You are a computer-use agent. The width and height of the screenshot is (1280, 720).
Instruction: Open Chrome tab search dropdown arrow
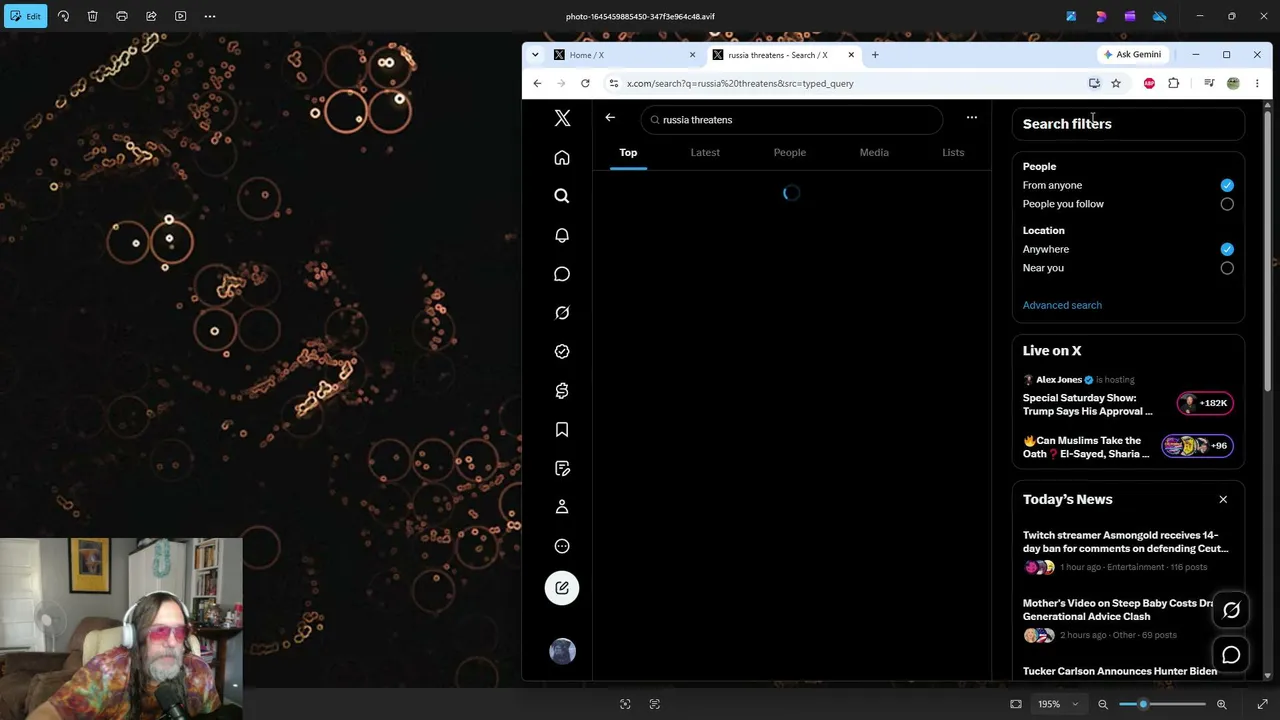pyautogui.click(x=535, y=55)
